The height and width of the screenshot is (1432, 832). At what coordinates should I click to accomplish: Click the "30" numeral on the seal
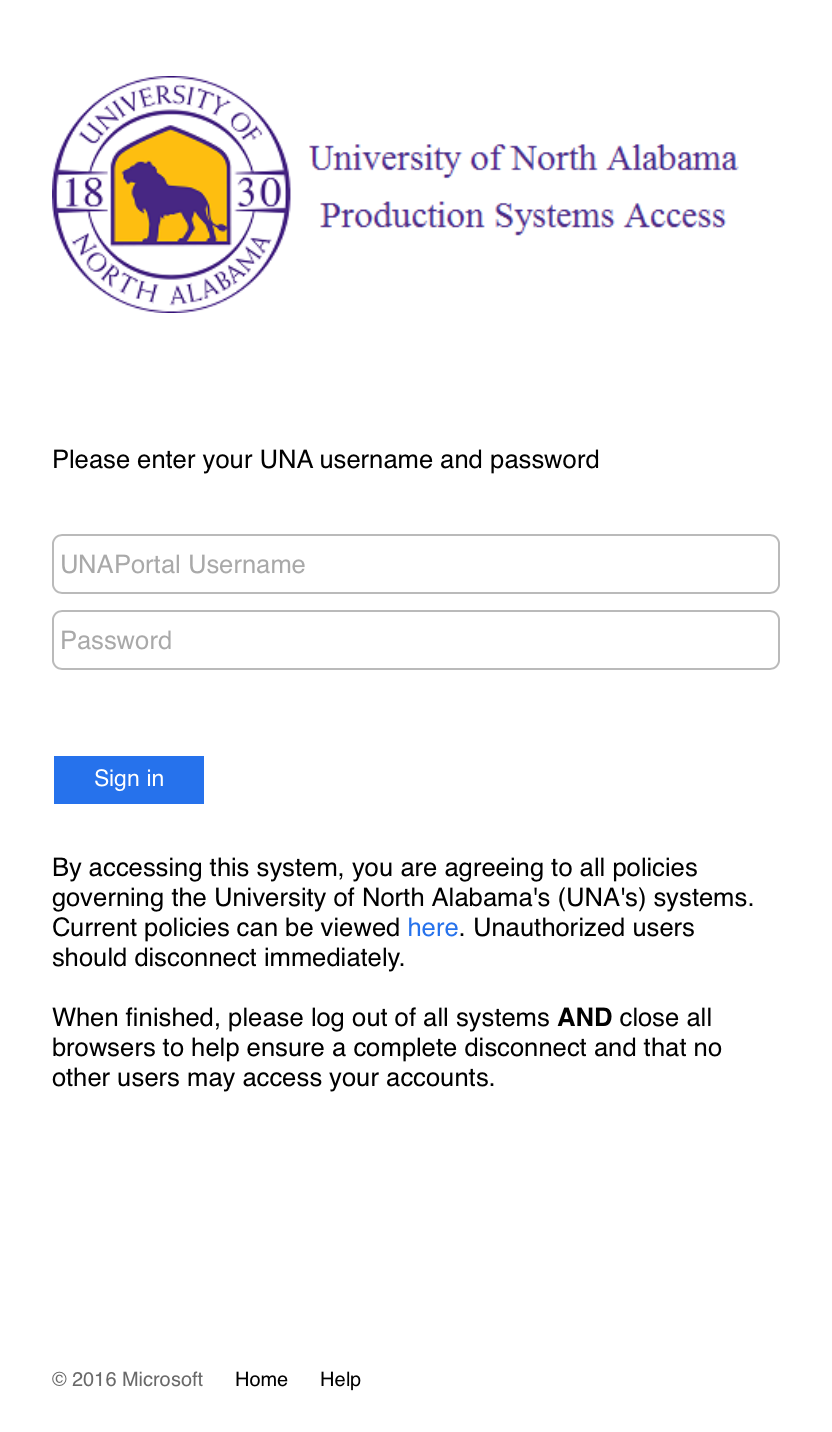(260, 193)
